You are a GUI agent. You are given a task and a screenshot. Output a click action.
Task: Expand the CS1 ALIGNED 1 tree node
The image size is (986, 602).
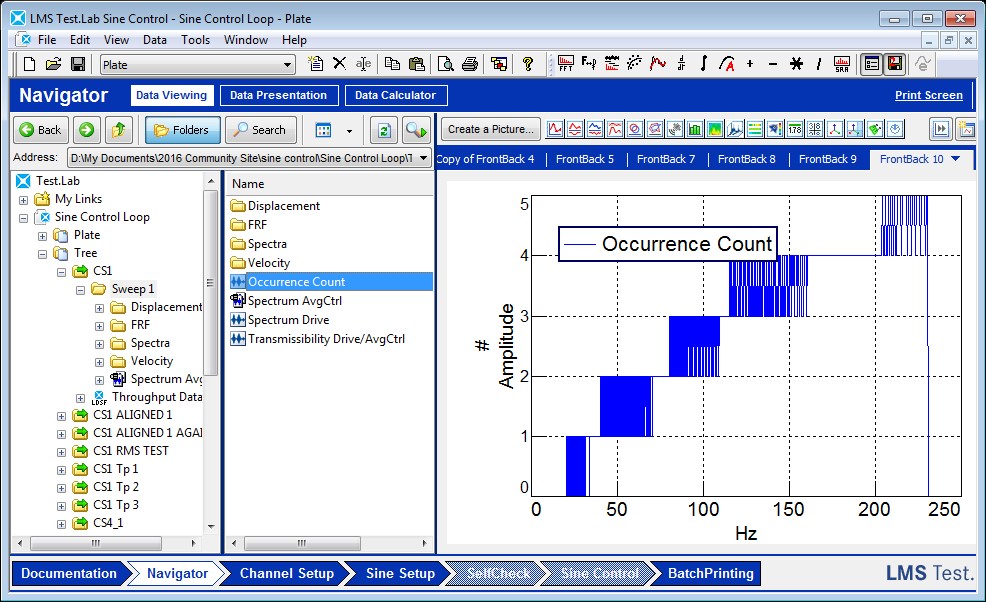click(x=62, y=415)
